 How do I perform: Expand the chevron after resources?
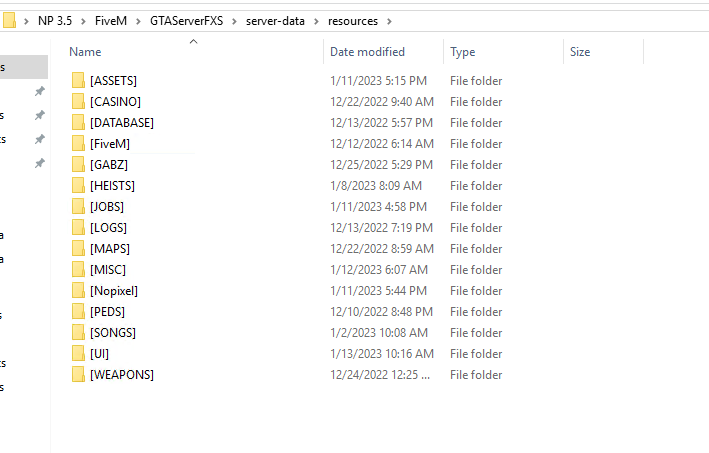(389, 21)
